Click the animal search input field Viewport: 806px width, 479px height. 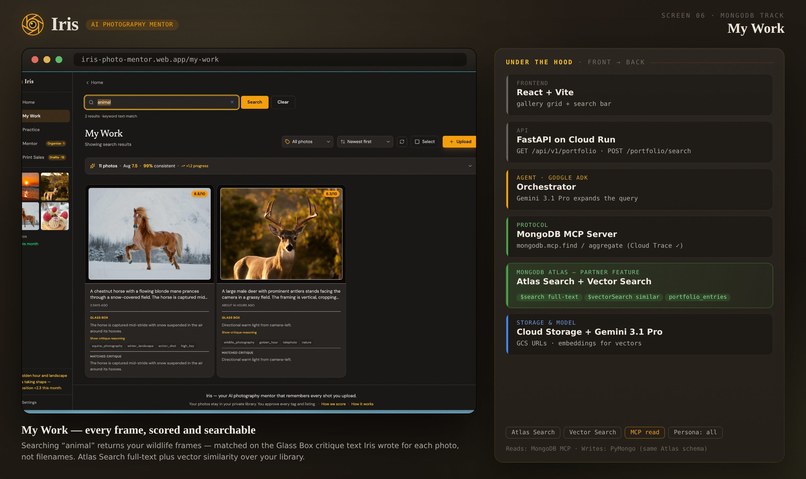click(161, 102)
